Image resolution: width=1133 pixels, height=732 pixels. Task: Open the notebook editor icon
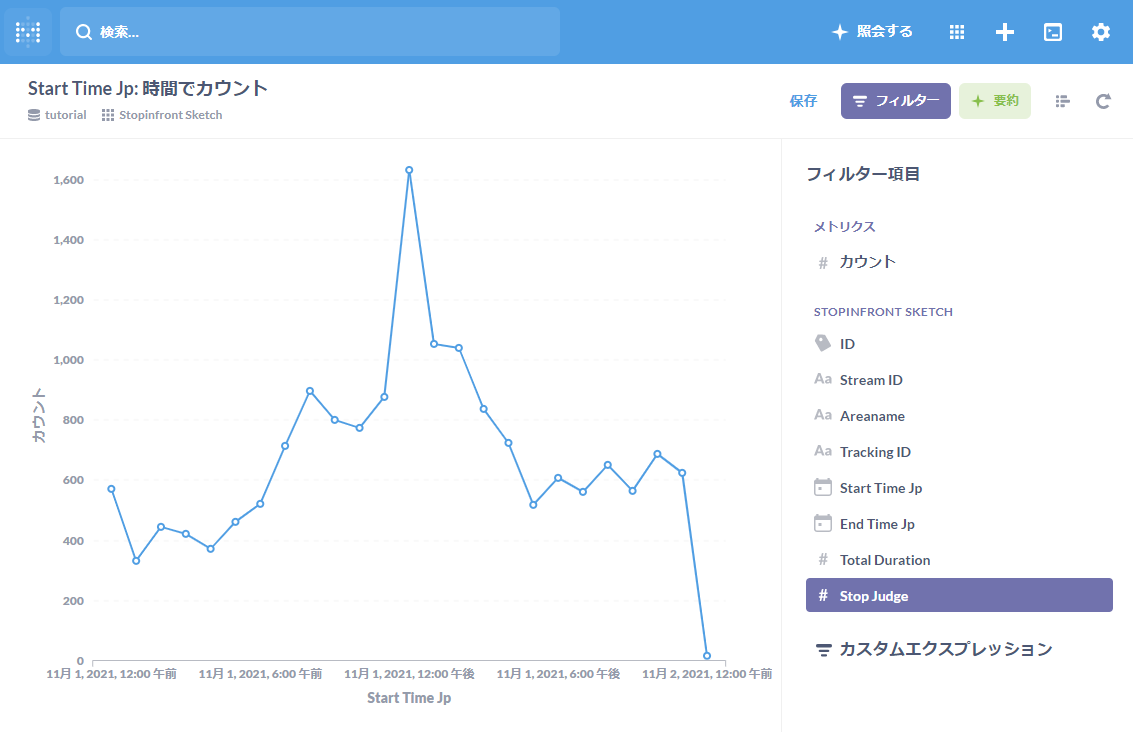pyautogui.click(x=1062, y=101)
